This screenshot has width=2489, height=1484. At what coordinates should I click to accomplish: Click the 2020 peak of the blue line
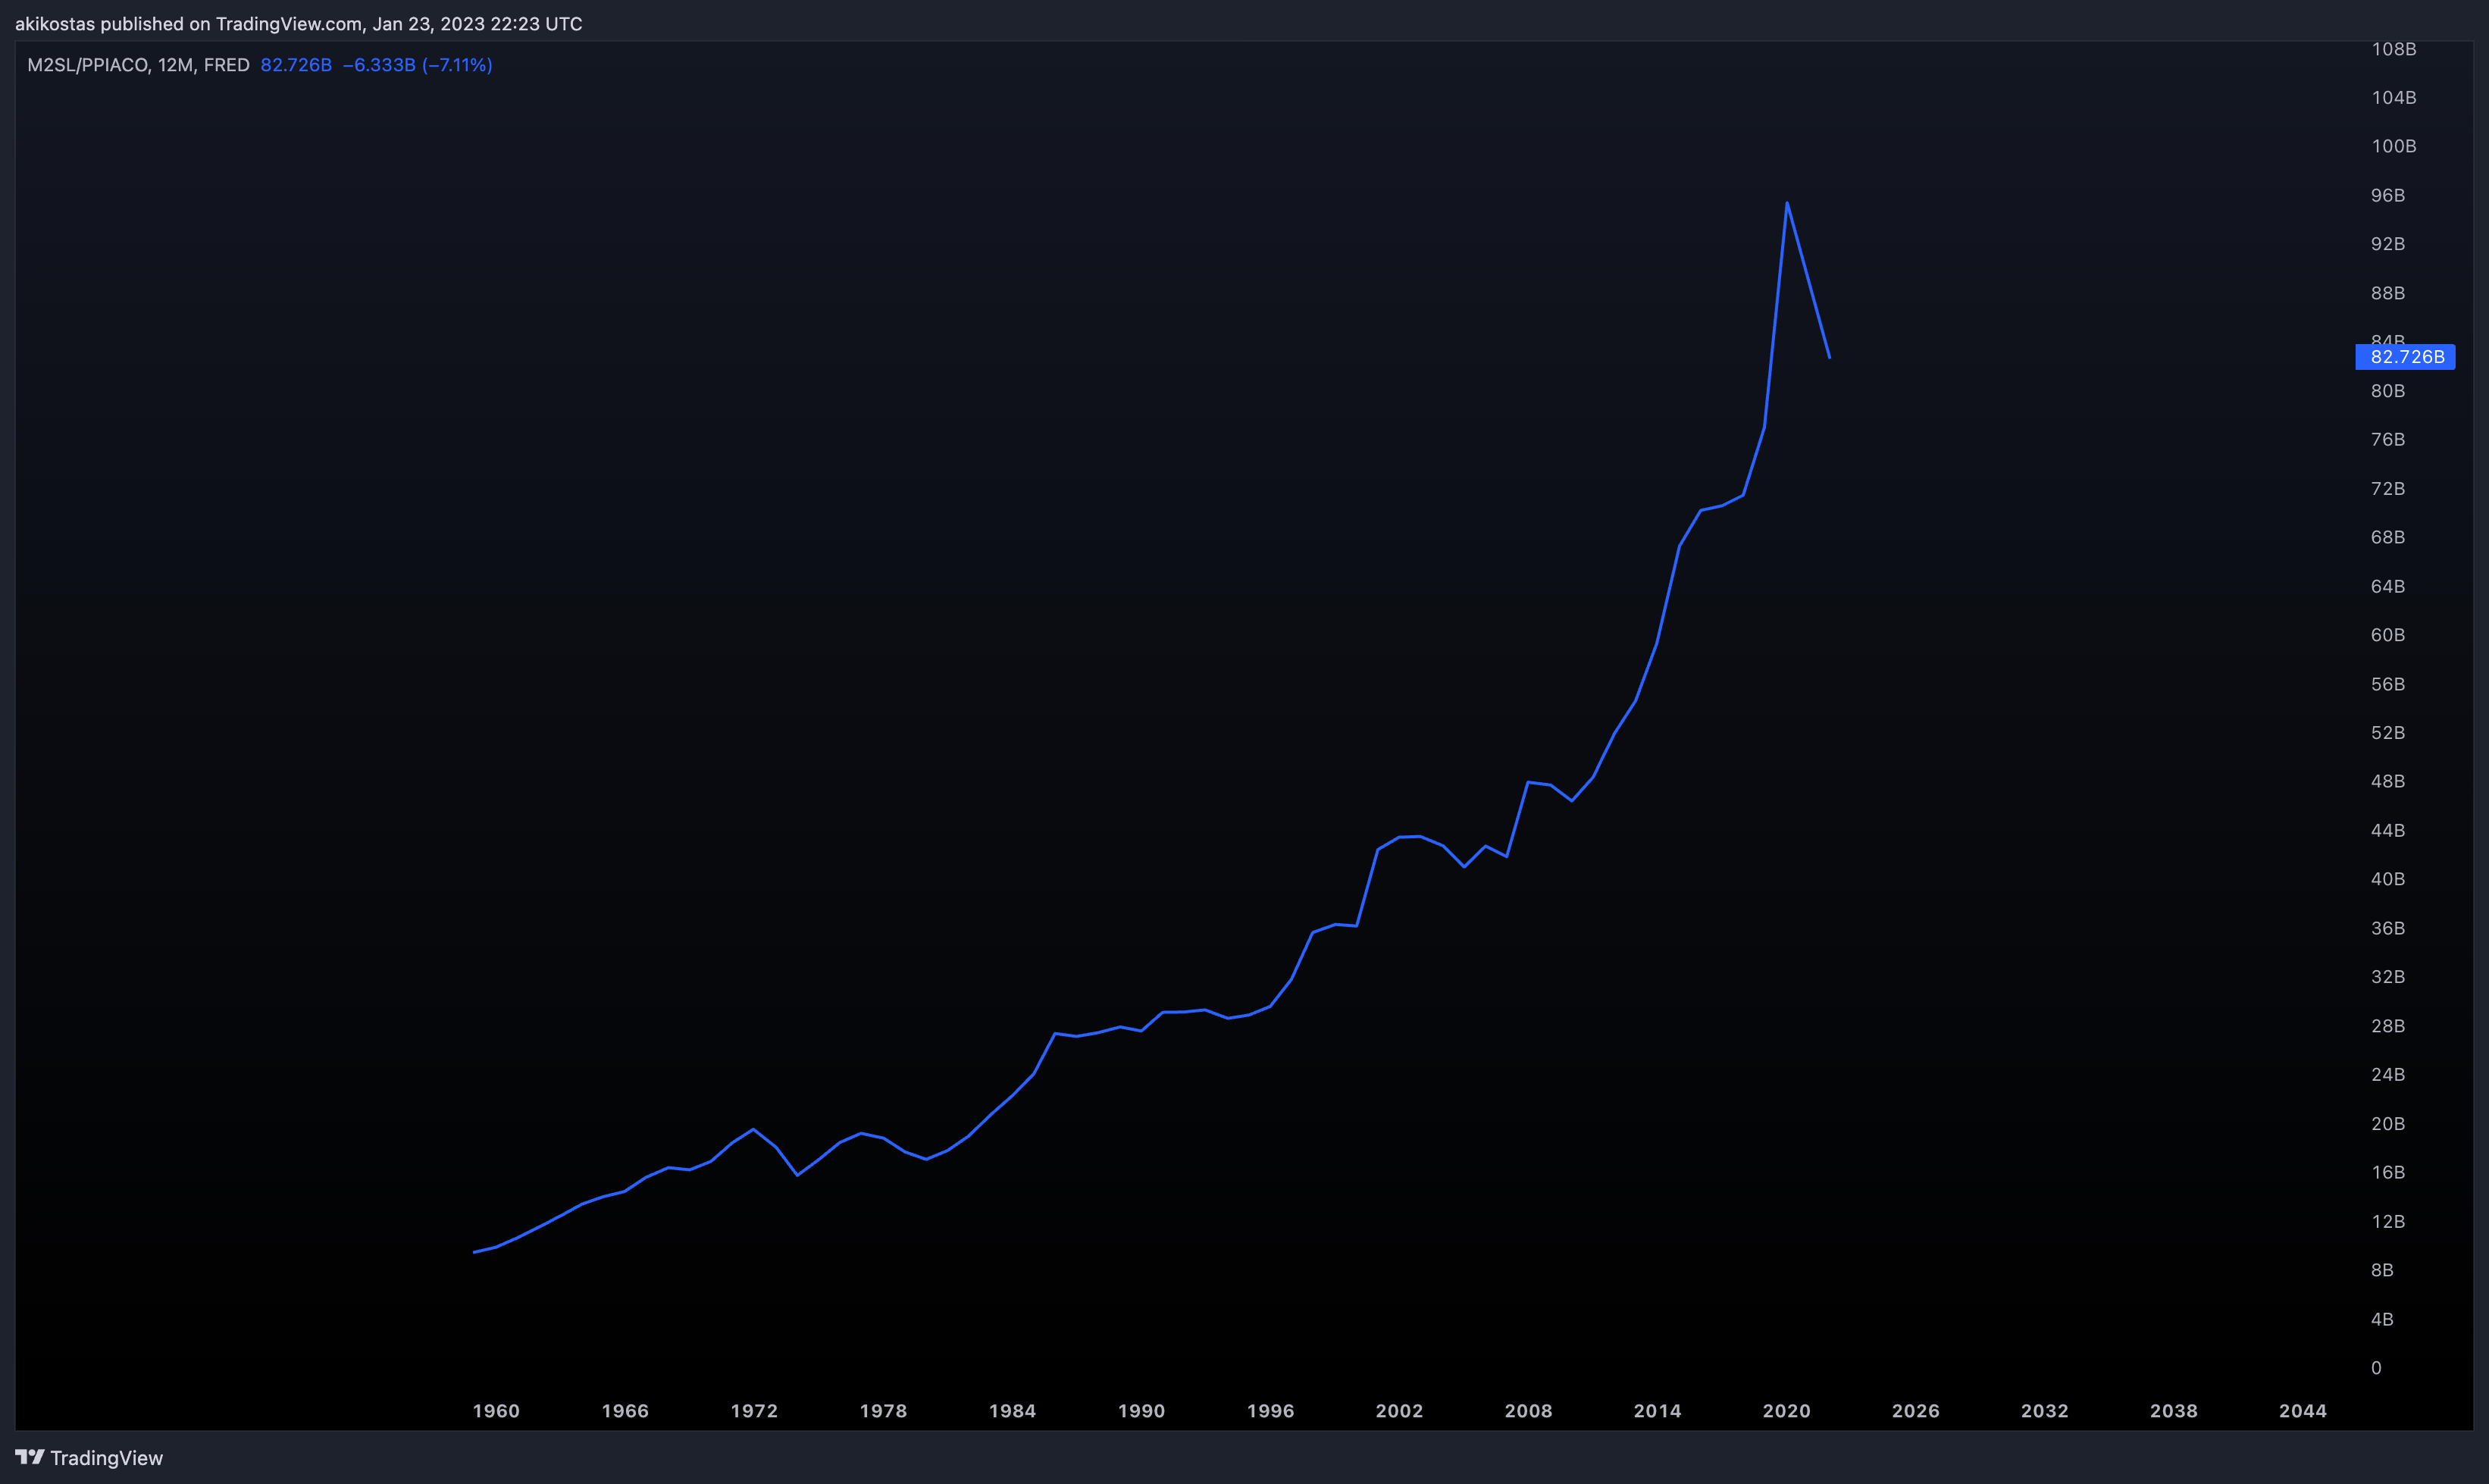coord(1787,203)
